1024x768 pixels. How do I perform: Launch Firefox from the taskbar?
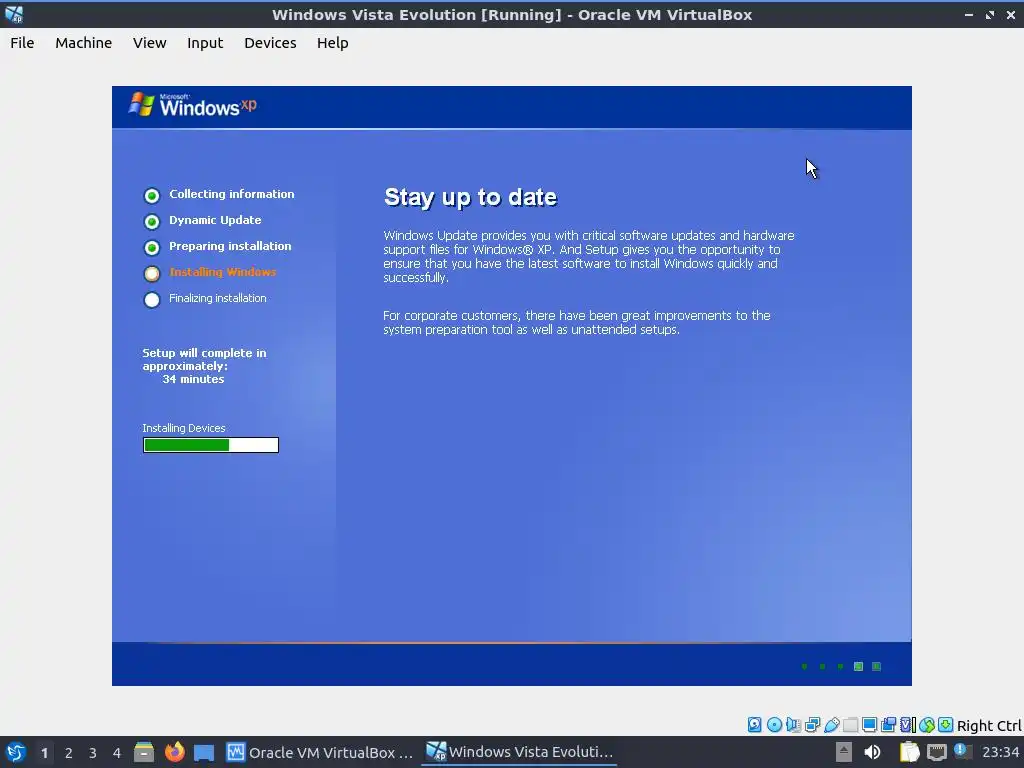174,752
